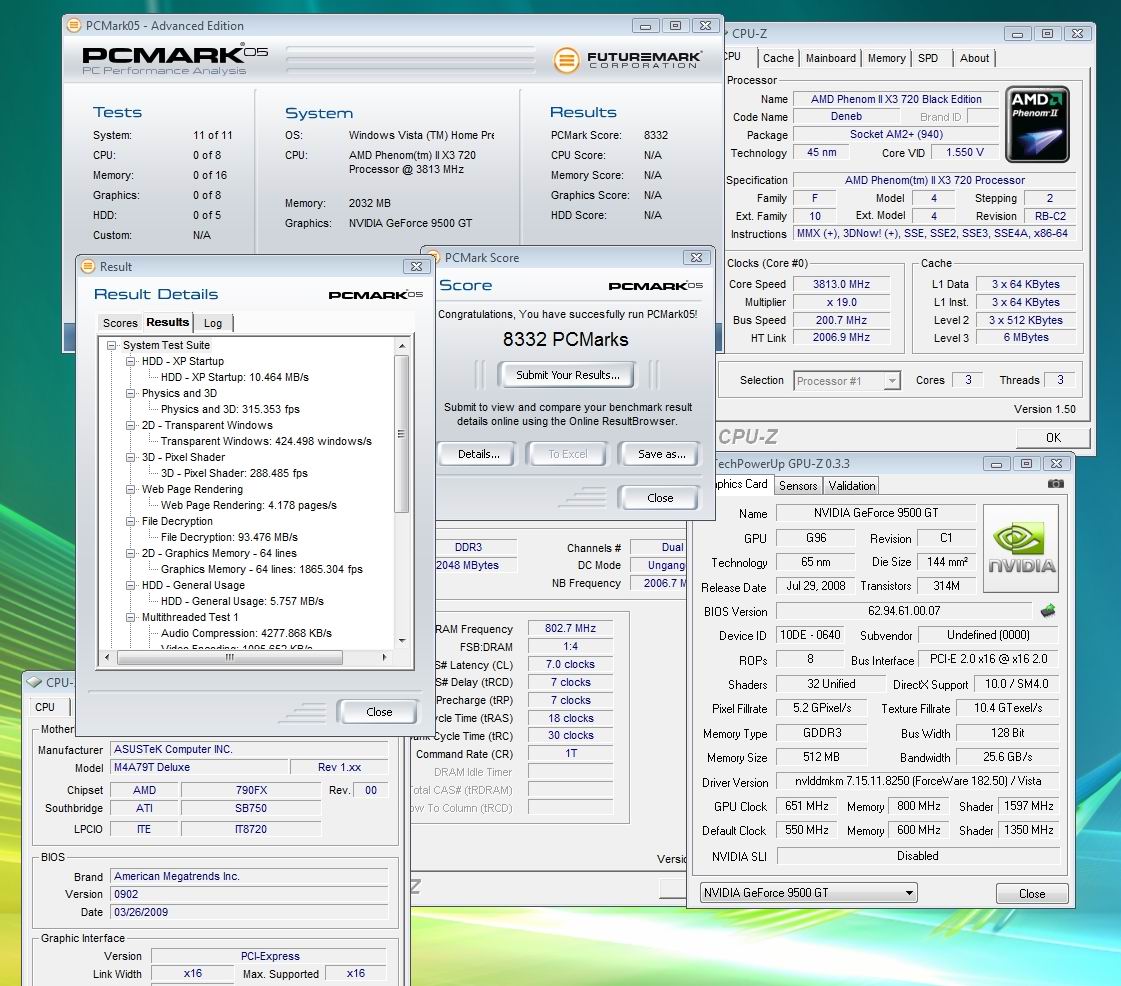This screenshot has height=986, width=1121.
Task: Click the PCMark05 title bar application icon
Action: (x=74, y=26)
